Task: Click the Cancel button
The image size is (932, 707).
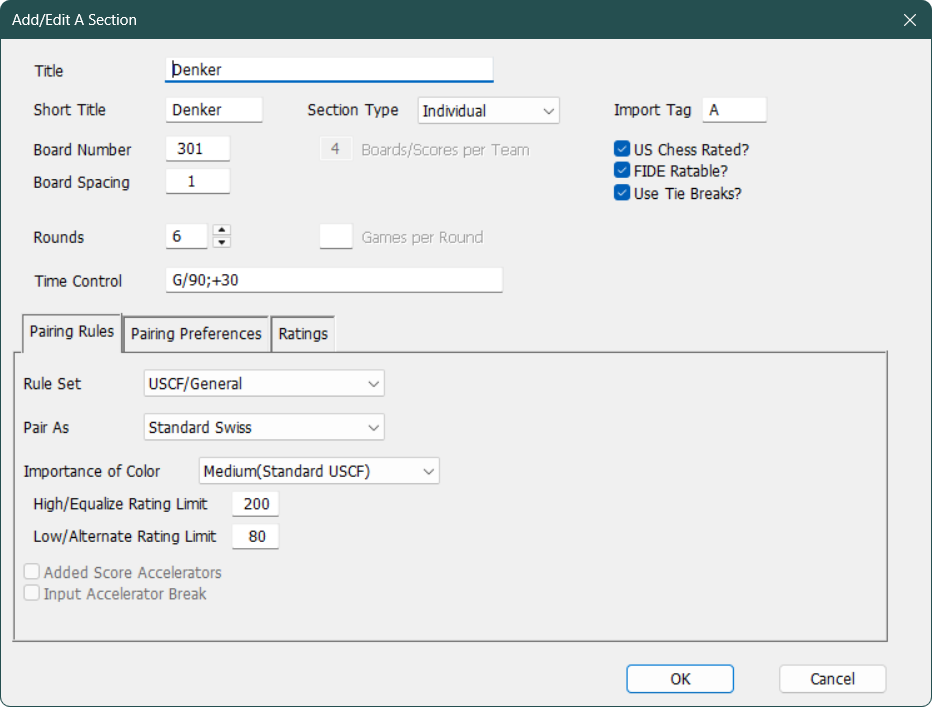Action: (x=832, y=679)
